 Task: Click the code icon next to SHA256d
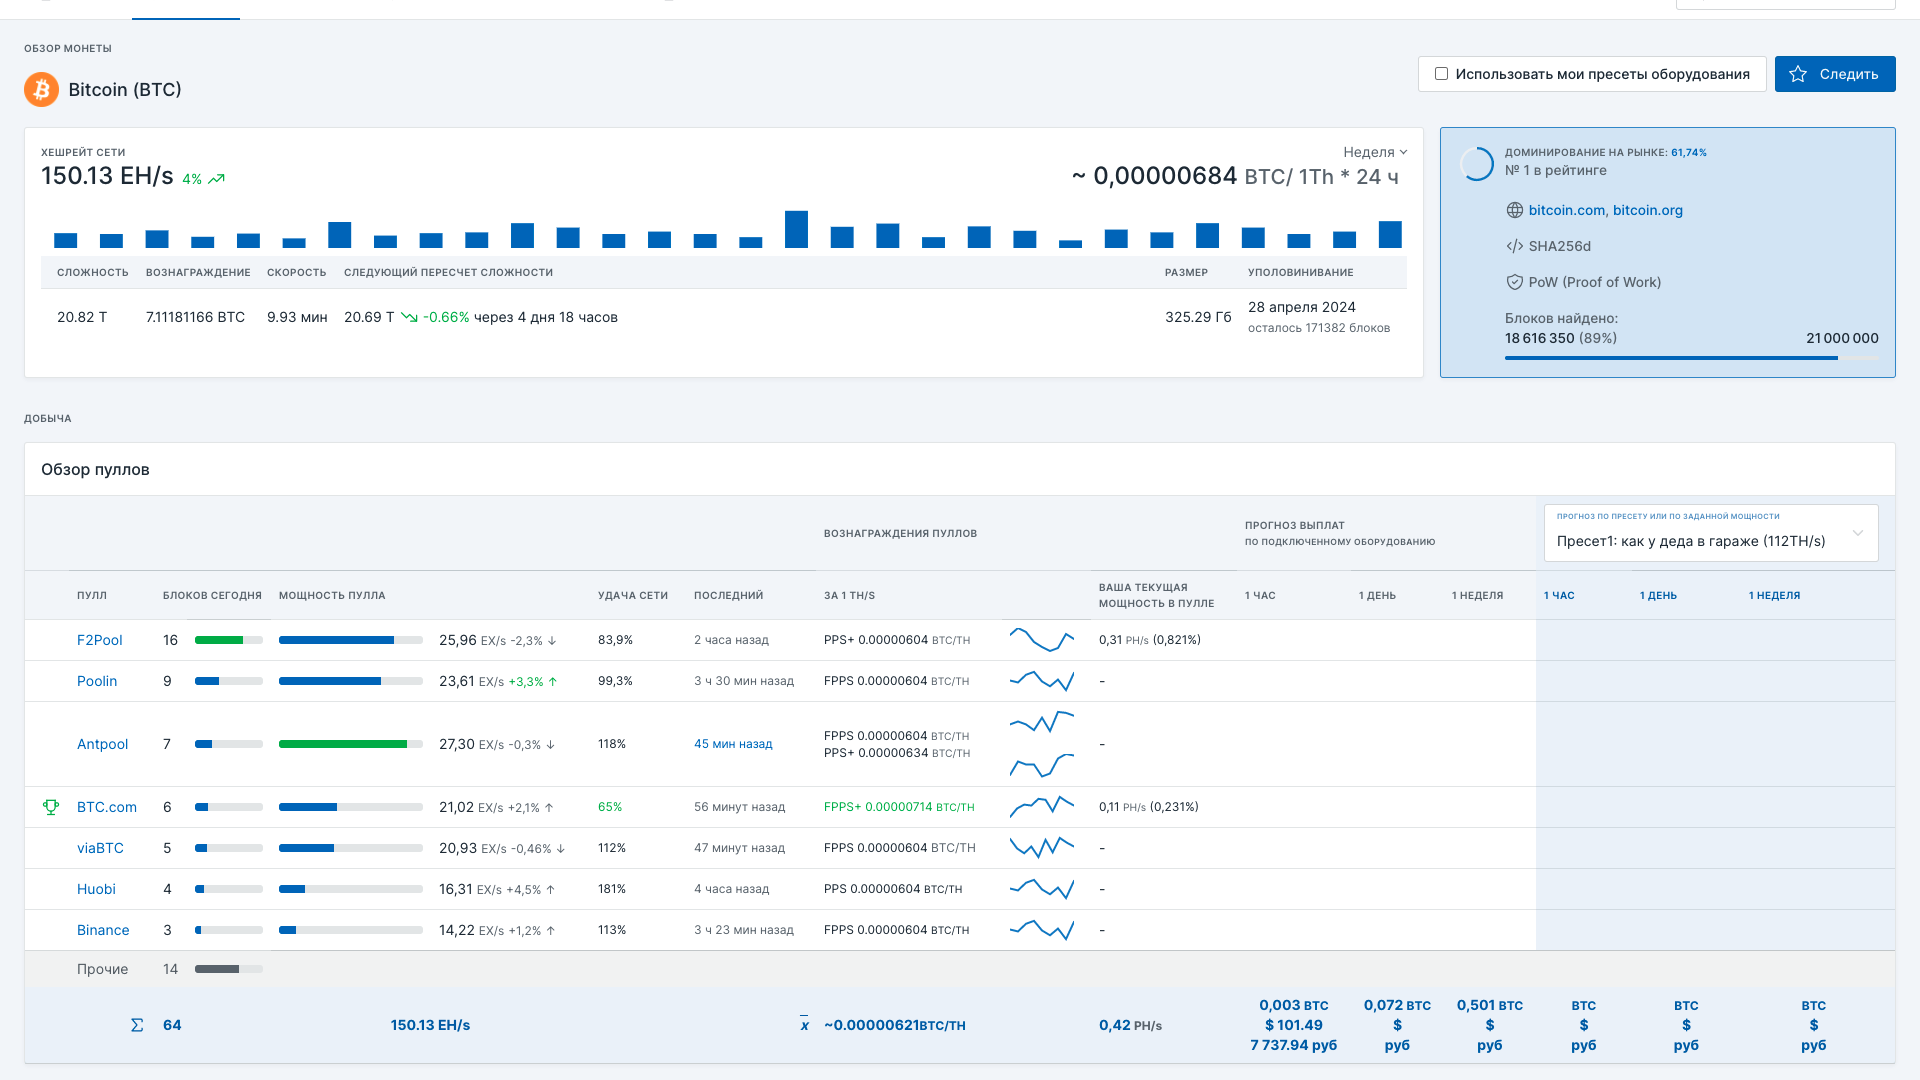[x=1514, y=246]
